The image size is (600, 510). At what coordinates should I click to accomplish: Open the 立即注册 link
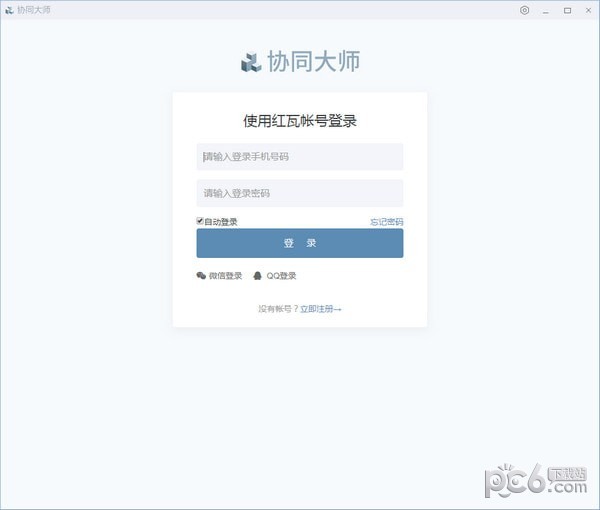pos(320,309)
